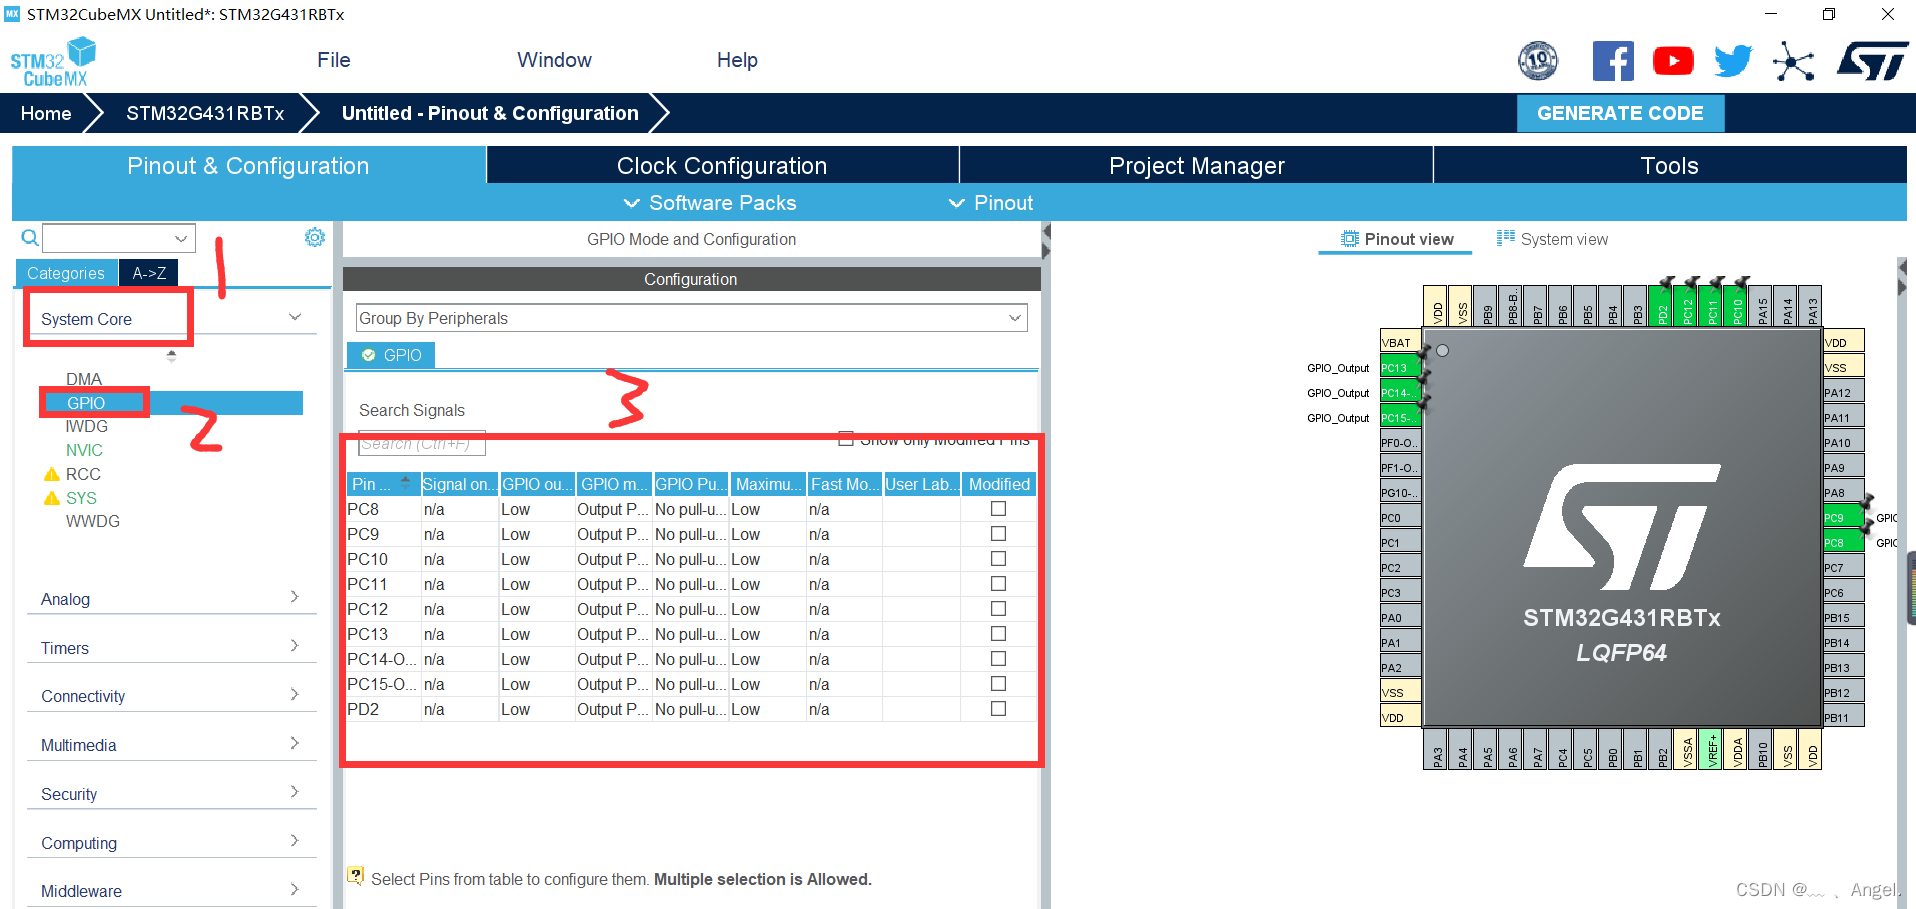1916x909 pixels.
Task: Open the Facebook link icon
Action: pos(1613,61)
